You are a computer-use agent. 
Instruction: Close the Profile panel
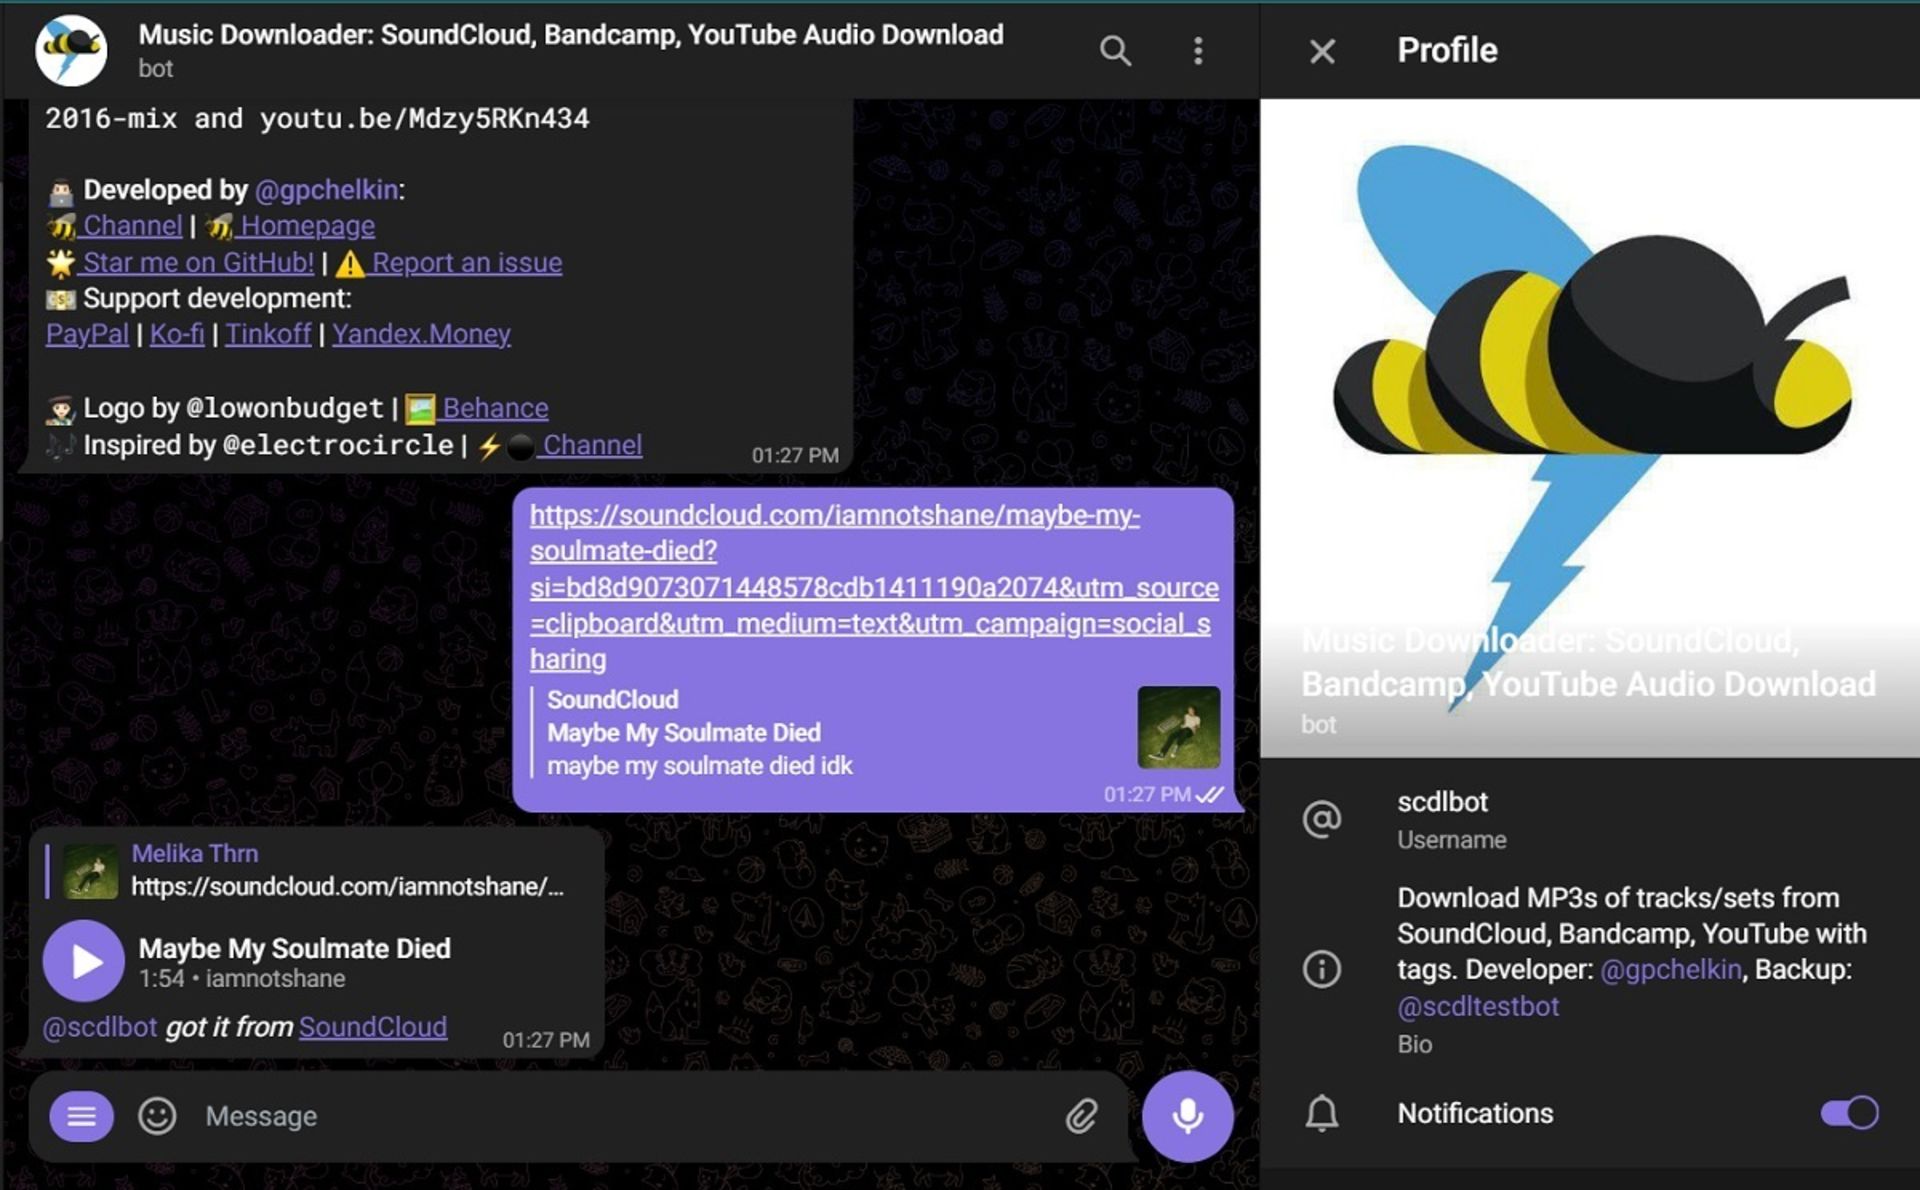[x=1322, y=51]
